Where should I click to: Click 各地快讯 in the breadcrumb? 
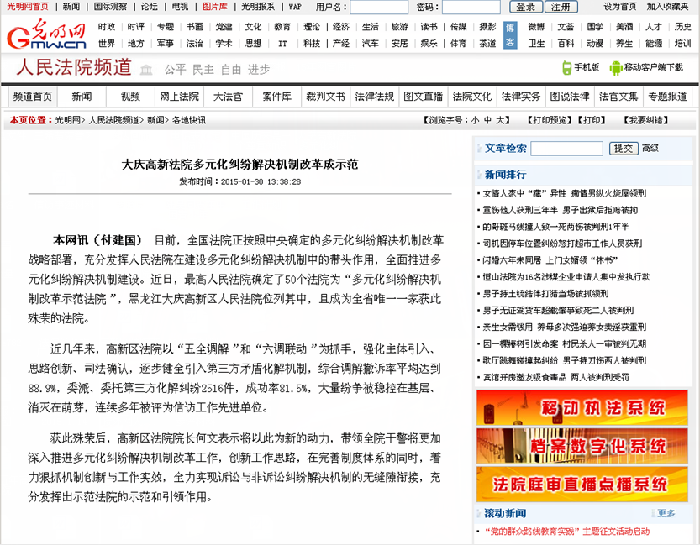[x=189, y=120]
